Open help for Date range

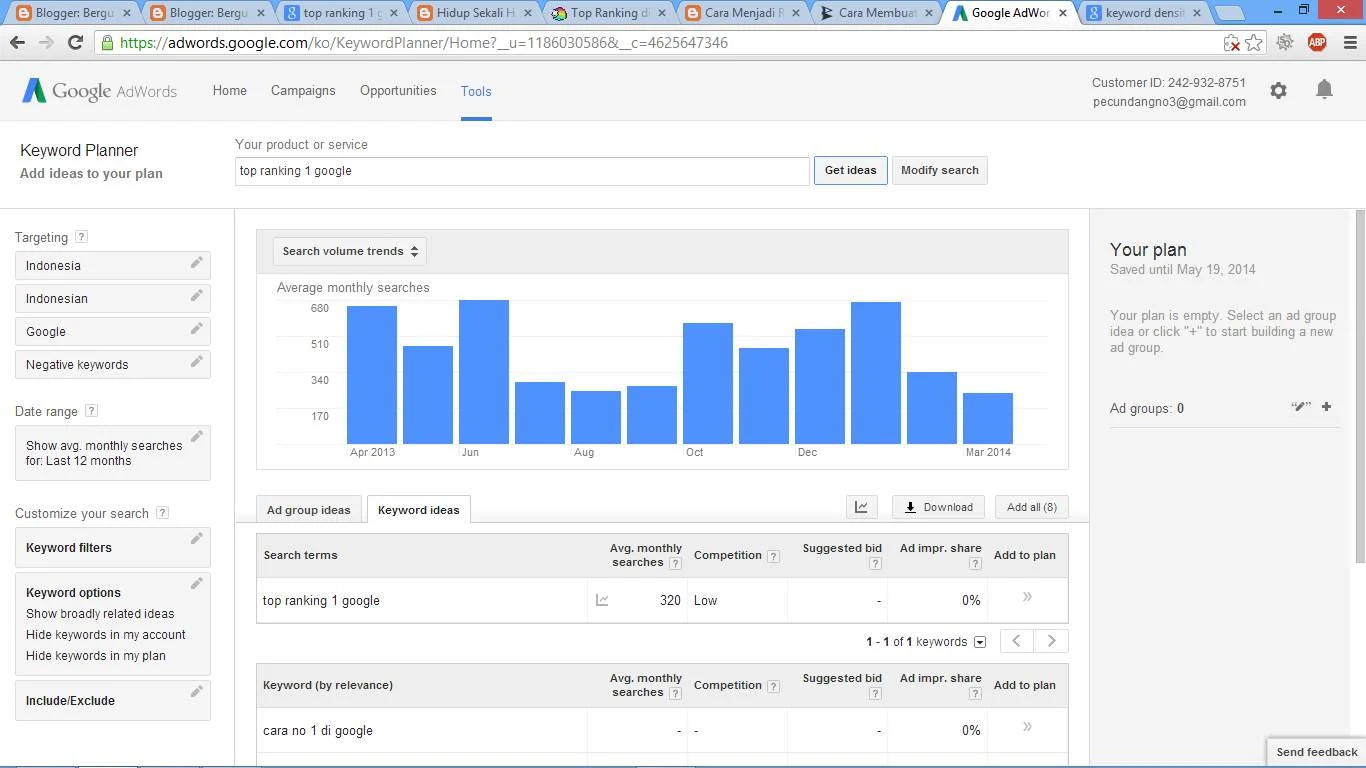pyautogui.click(x=92, y=411)
